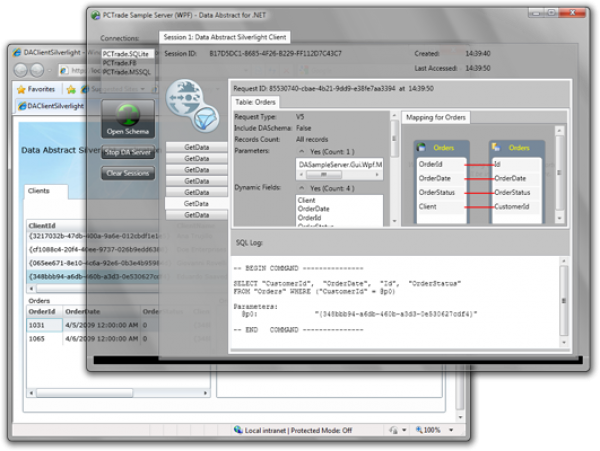600x451 pixels.
Task: Select the PCTrade.MSSQL connection
Action: (127, 72)
